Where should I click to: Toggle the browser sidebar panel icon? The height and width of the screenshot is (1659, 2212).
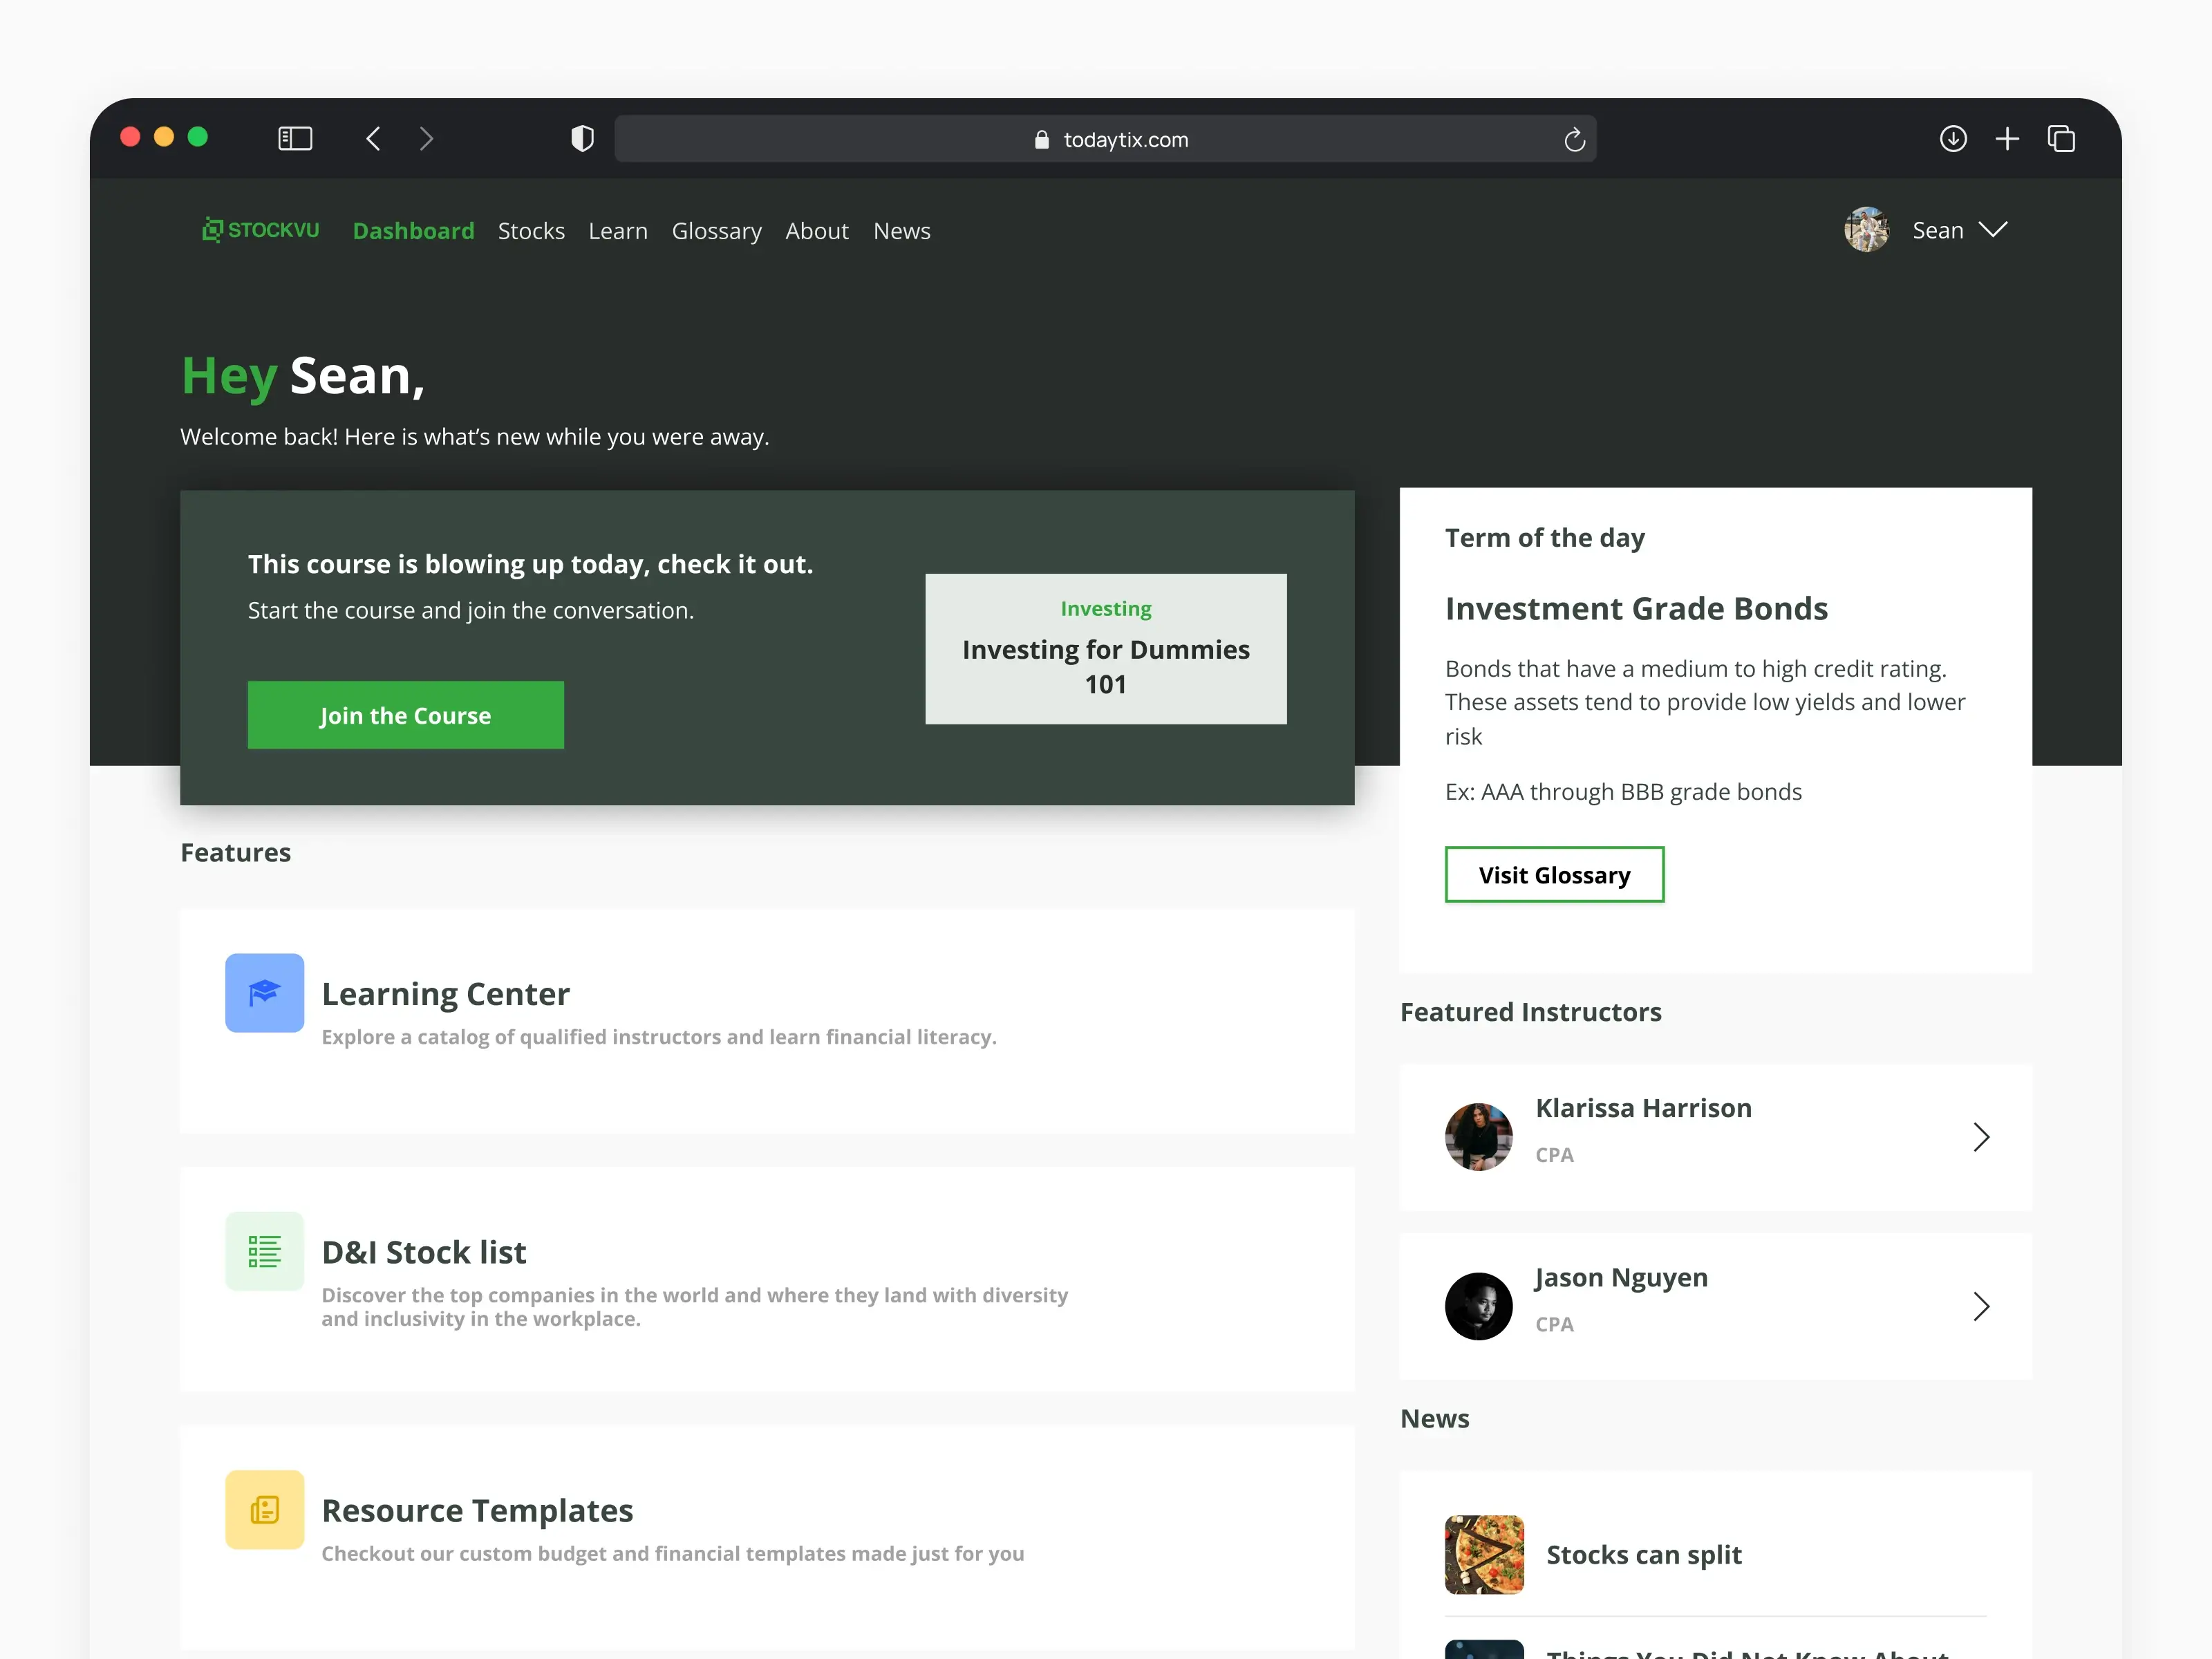point(295,138)
